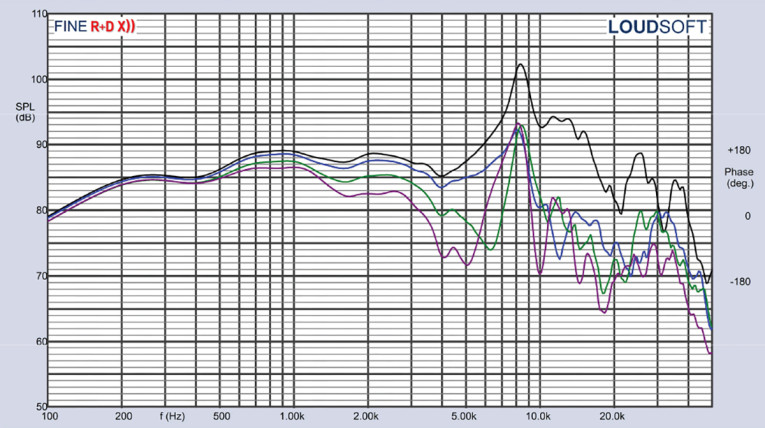Click the 50 dB axis label
765x428 pixels.
(40, 406)
